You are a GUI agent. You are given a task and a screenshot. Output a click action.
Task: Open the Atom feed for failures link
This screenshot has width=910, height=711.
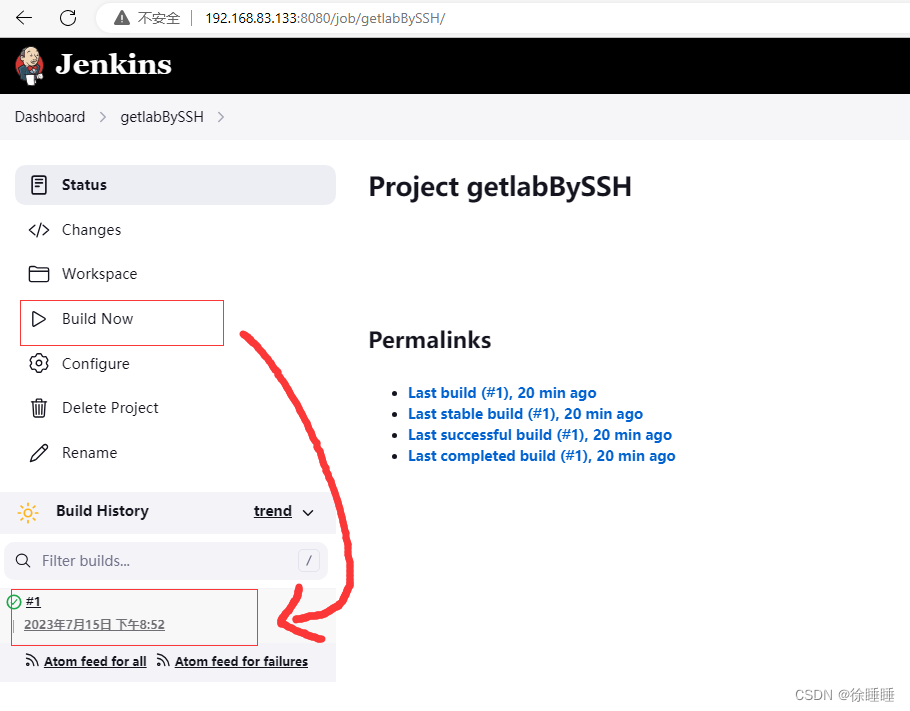coord(241,661)
